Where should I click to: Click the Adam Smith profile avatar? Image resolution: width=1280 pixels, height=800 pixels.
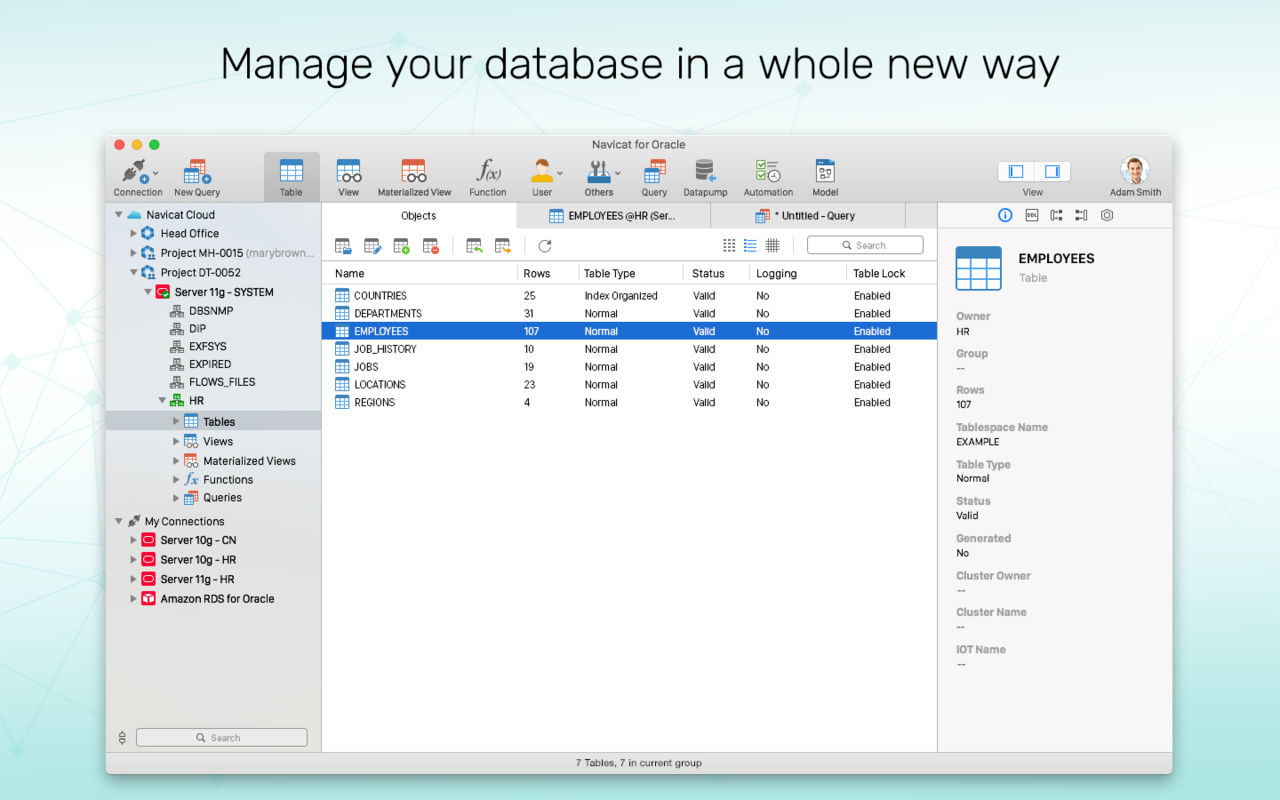click(x=1135, y=170)
